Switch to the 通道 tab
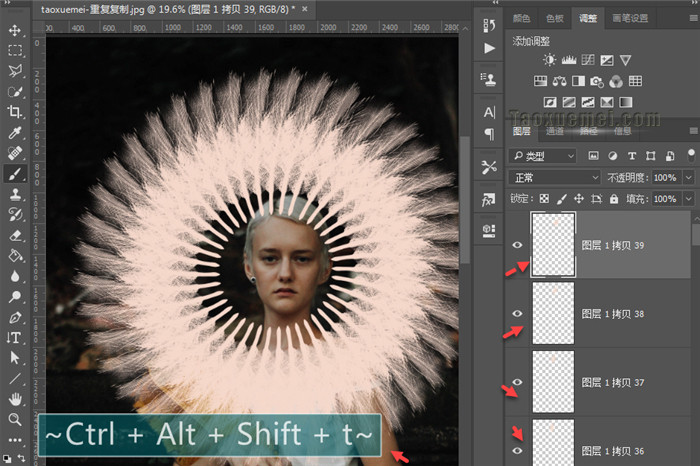Viewport: 700px width, 466px height. click(554, 131)
